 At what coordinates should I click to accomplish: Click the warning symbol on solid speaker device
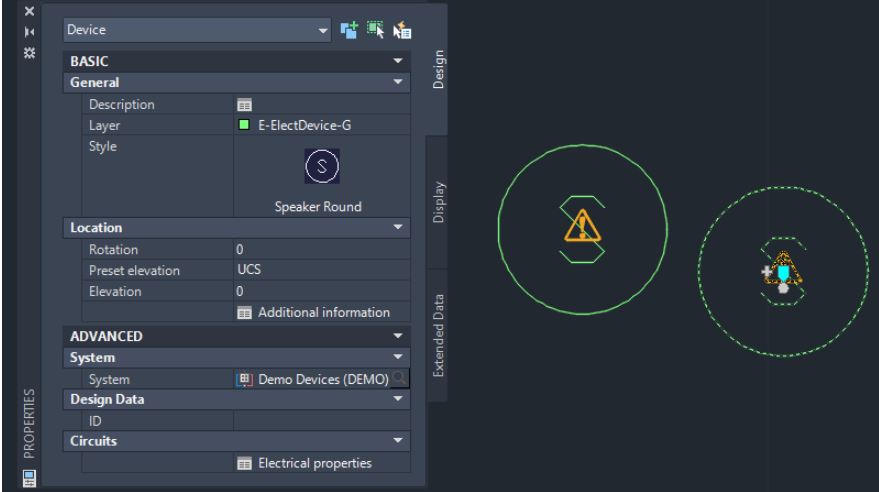582,226
